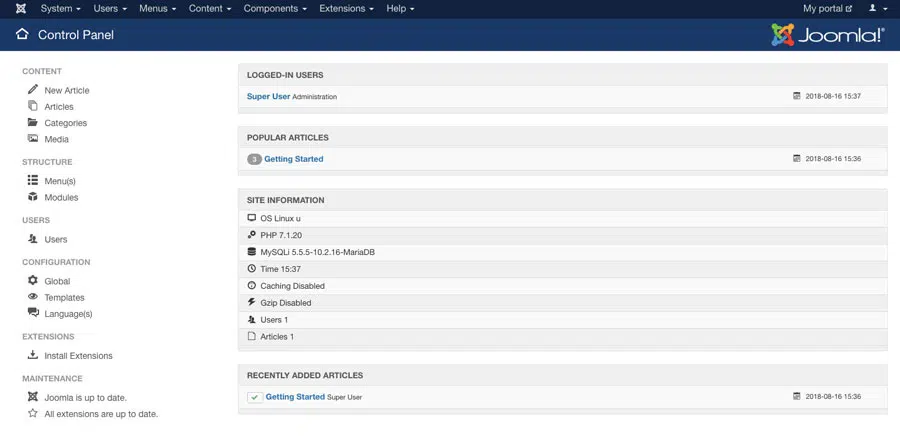This screenshot has width=900, height=438.
Task: Click the monitor icon beside OS Linux
Action: pyautogui.click(x=251, y=218)
